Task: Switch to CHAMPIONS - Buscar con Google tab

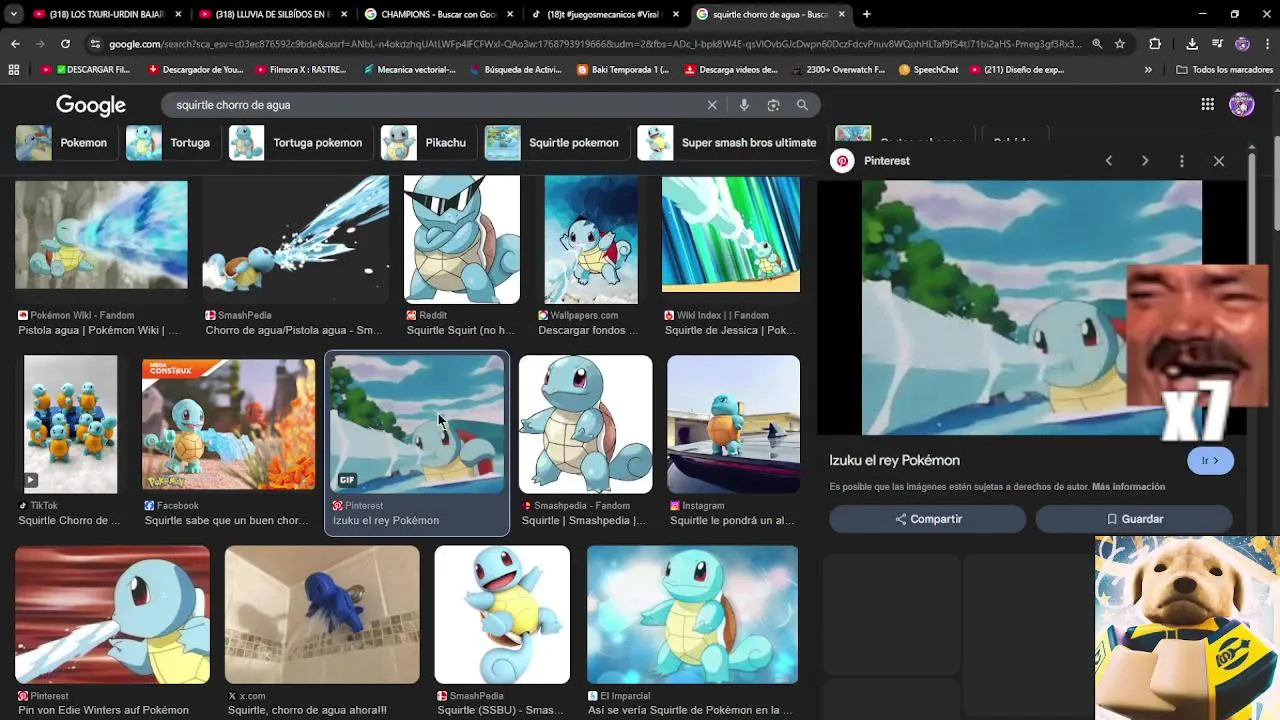Action: click(438, 14)
